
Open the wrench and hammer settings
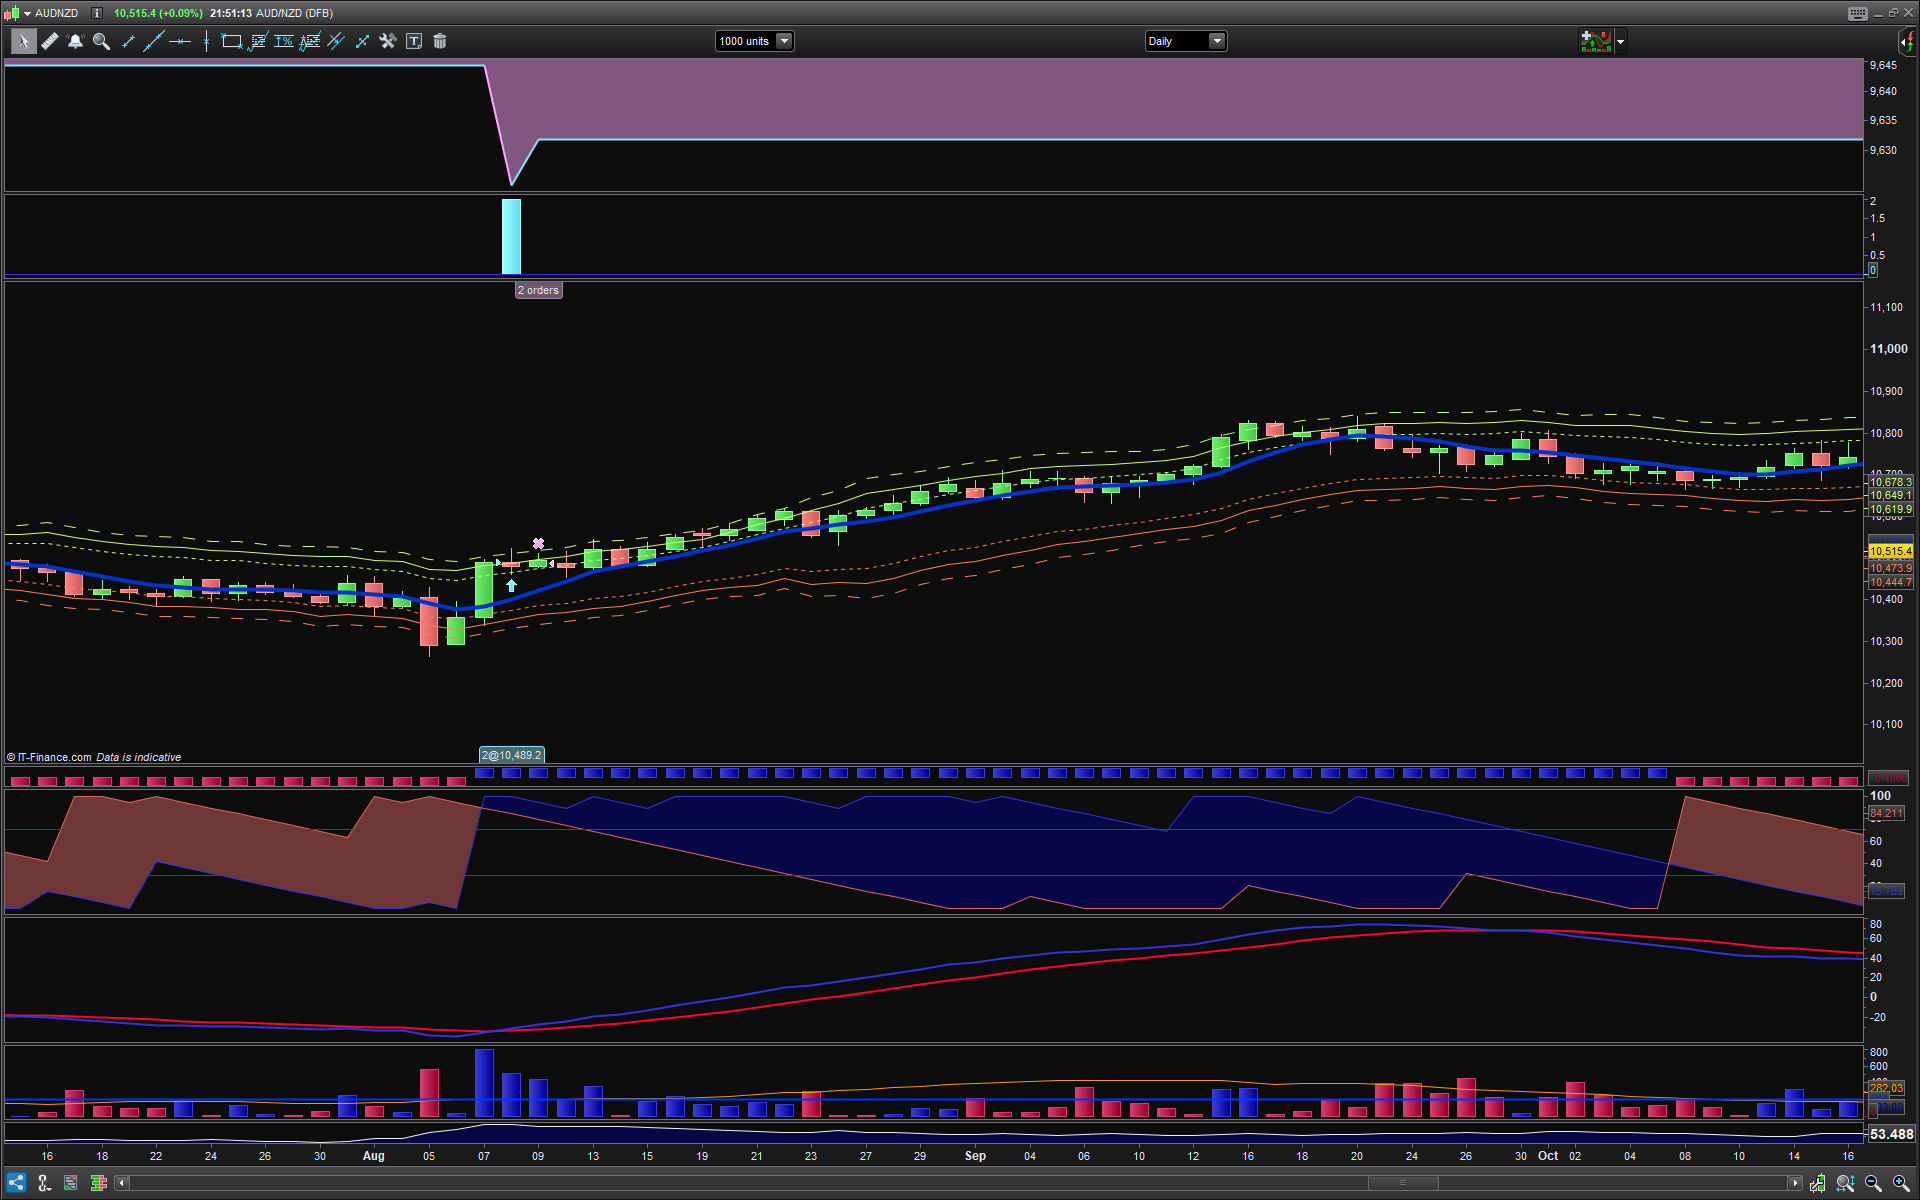coord(388,41)
